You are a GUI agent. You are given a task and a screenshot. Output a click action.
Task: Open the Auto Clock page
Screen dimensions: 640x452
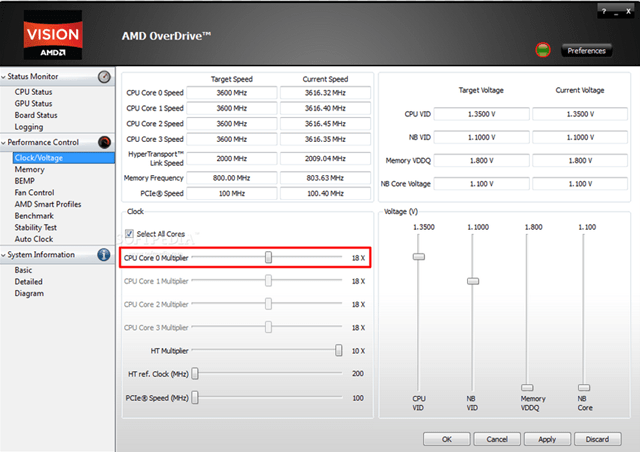[x=34, y=239]
